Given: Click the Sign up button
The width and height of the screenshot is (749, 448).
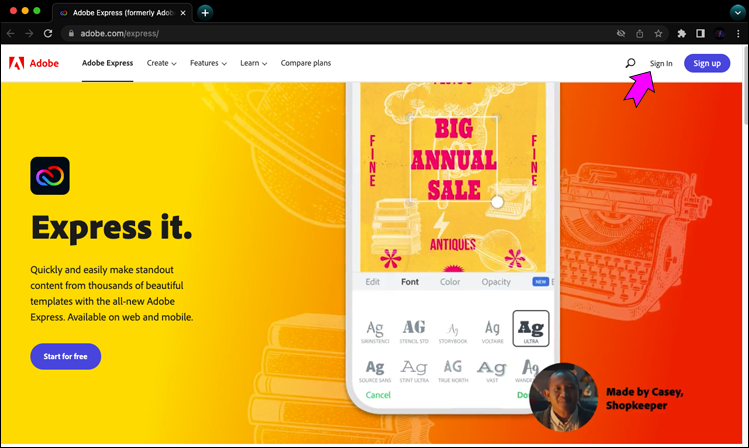Looking at the screenshot, I should tap(707, 63).
